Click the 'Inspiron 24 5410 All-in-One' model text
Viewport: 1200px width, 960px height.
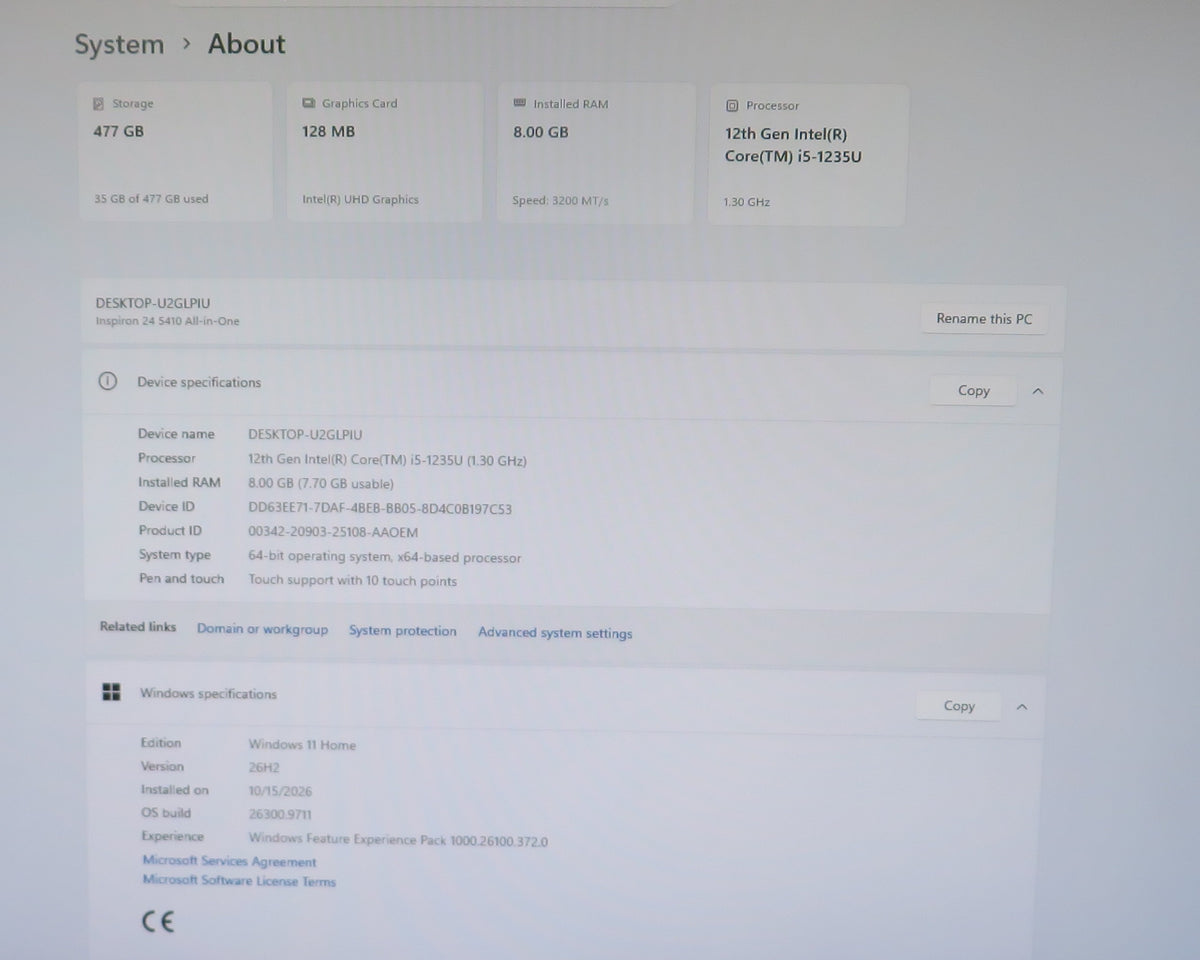167,321
